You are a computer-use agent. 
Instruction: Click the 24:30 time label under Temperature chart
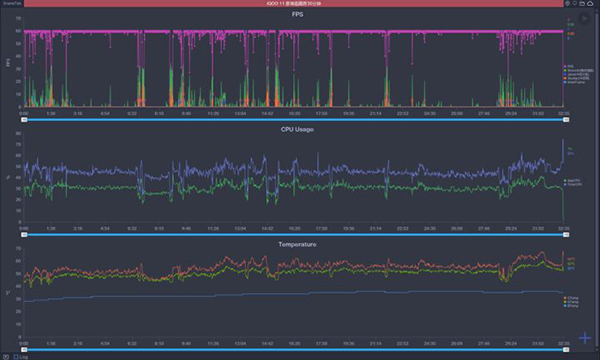[x=430, y=344]
